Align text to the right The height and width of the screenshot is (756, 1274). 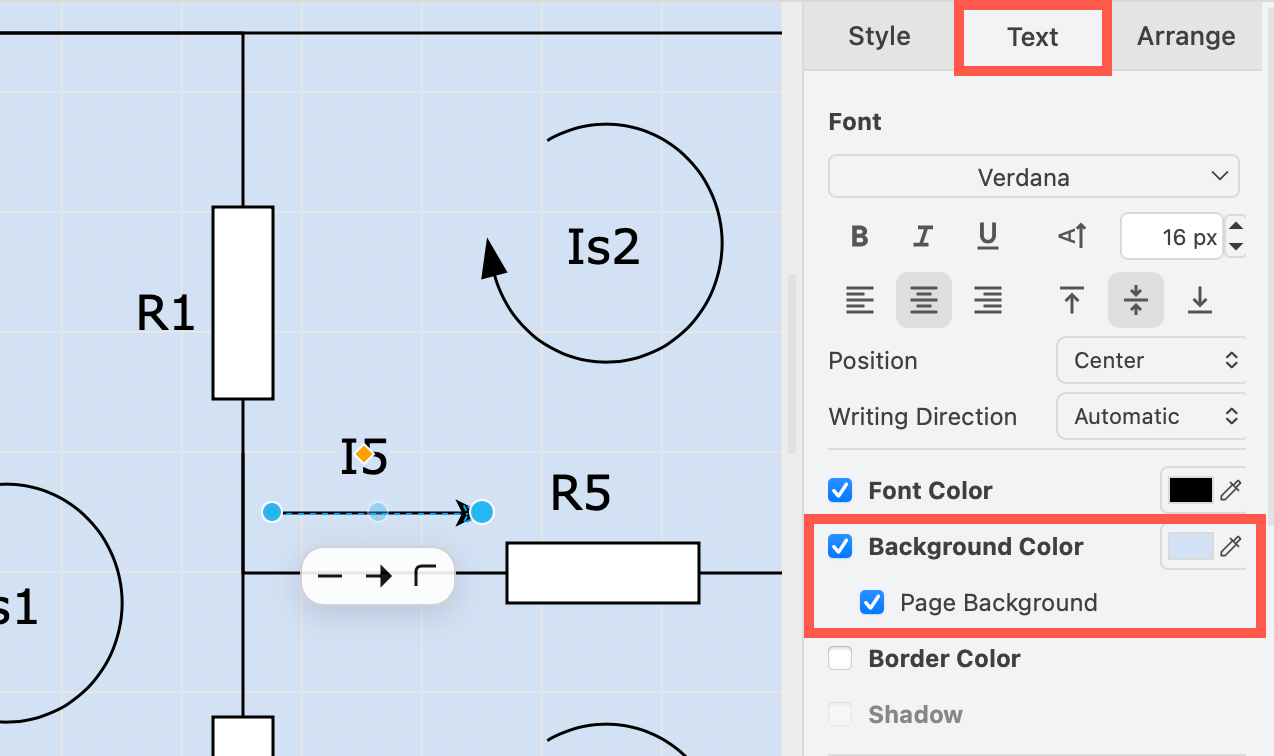point(988,300)
